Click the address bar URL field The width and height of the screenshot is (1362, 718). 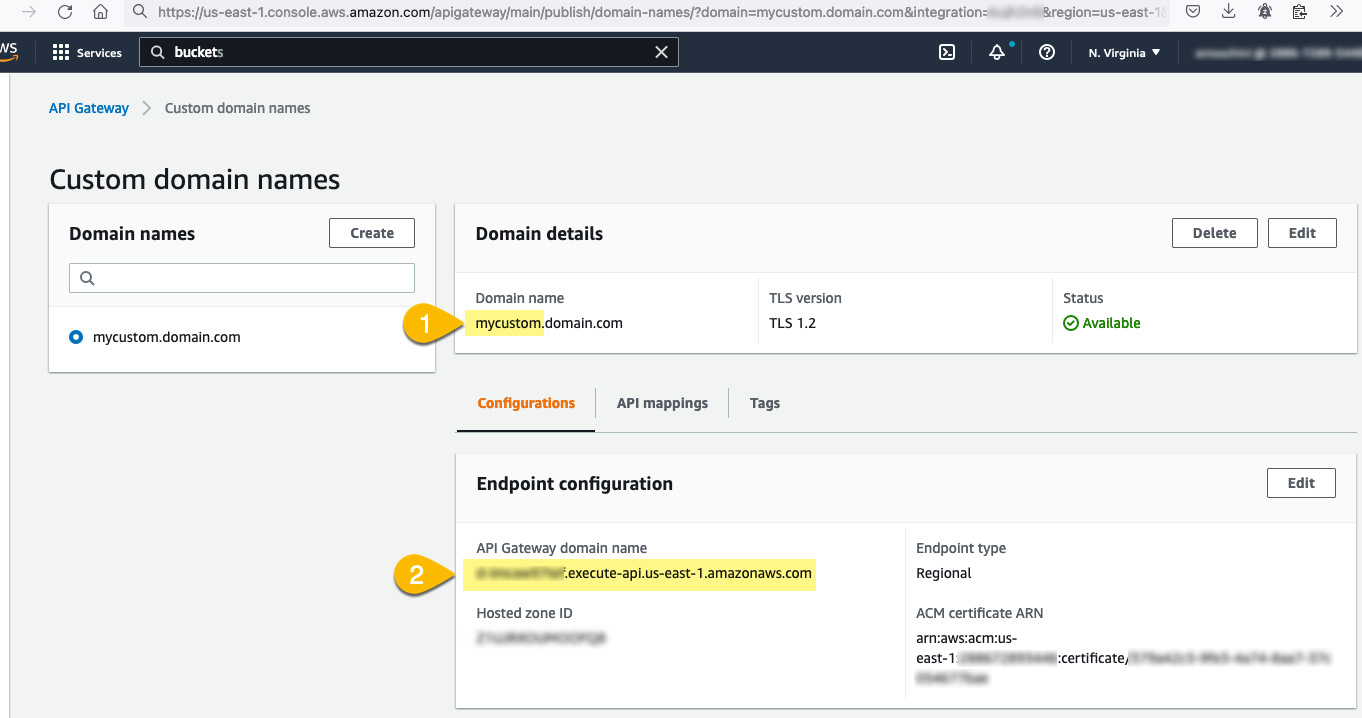click(x=646, y=12)
